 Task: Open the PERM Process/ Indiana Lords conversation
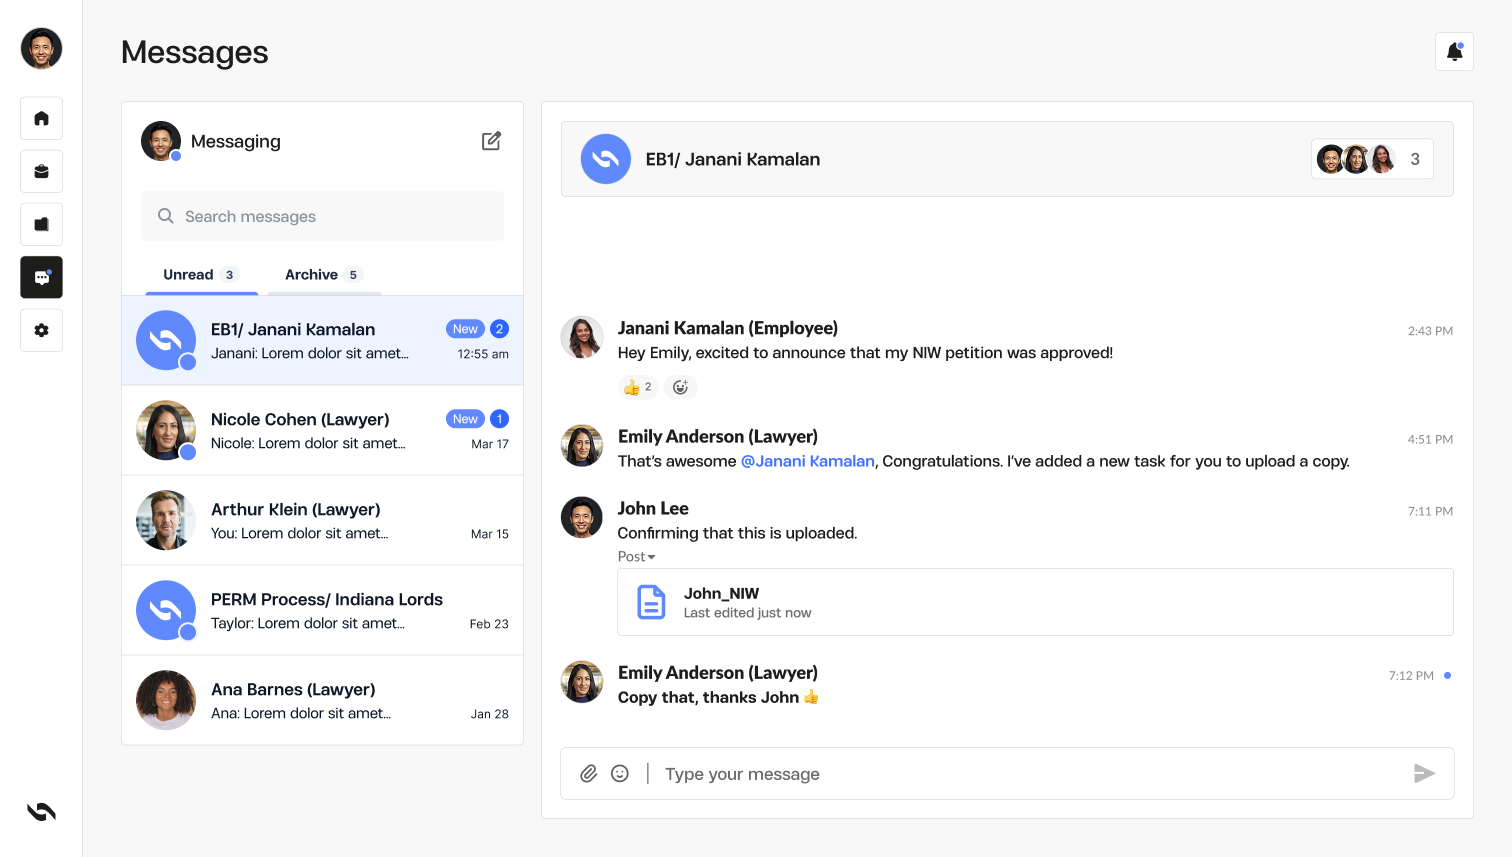tap(322, 610)
